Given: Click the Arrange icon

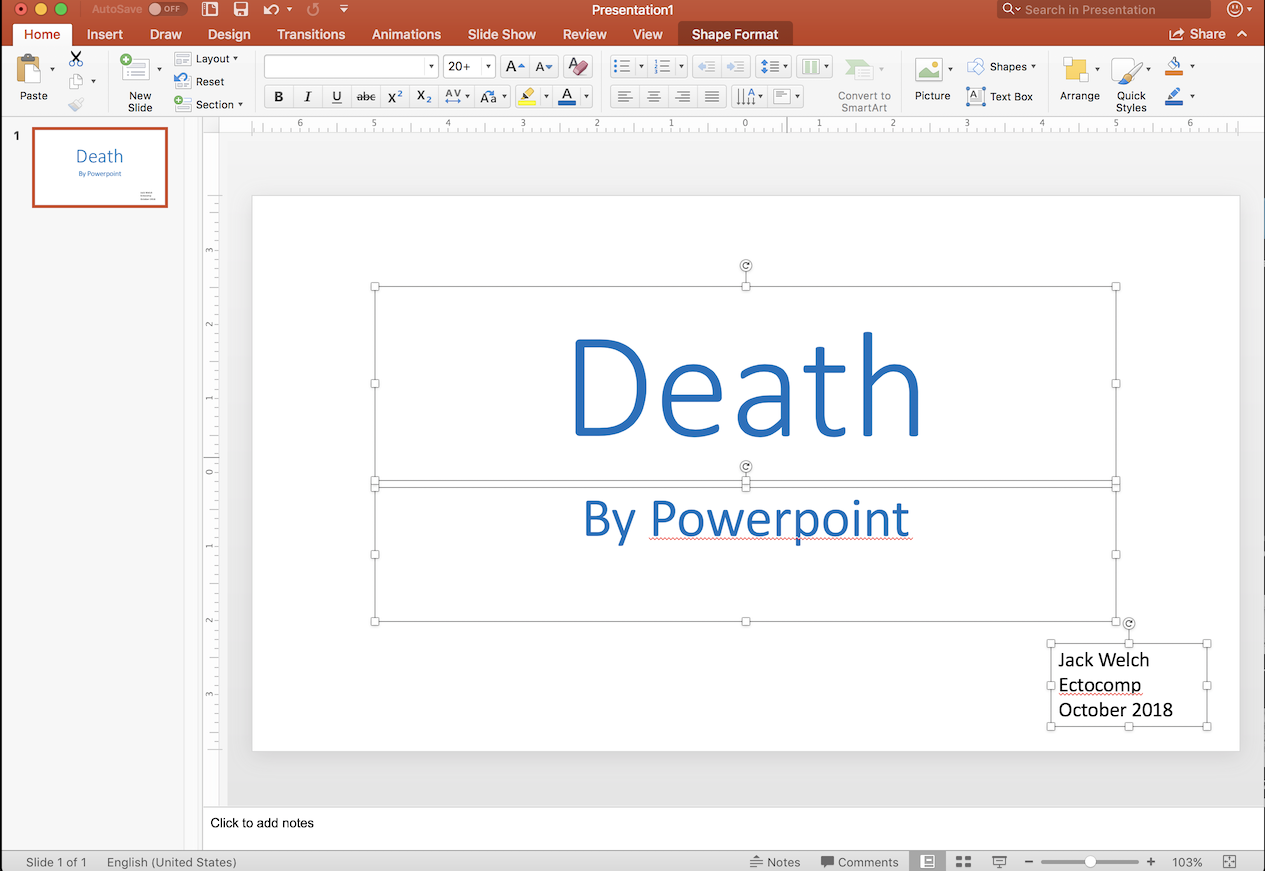Looking at the screenshot, I should [x=1079, y=80].
